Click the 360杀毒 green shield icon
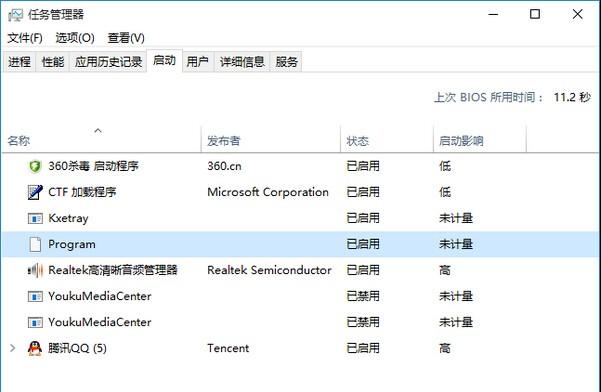 35,166
